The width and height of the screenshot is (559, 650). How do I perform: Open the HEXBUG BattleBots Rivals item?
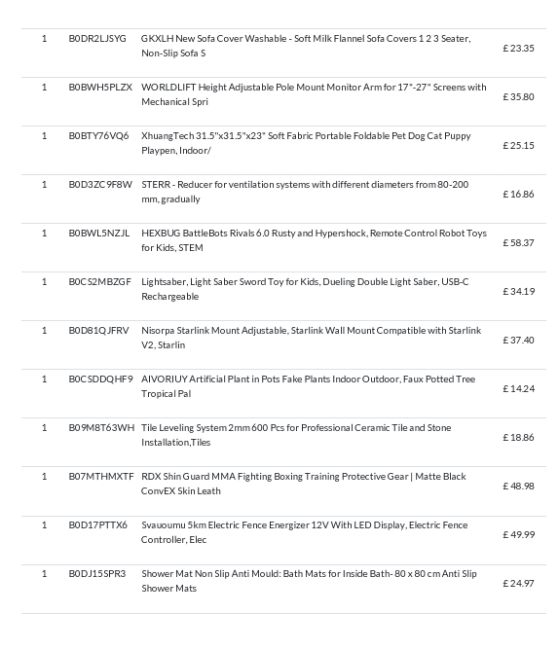pyautogui.click(x=314, y=240)
